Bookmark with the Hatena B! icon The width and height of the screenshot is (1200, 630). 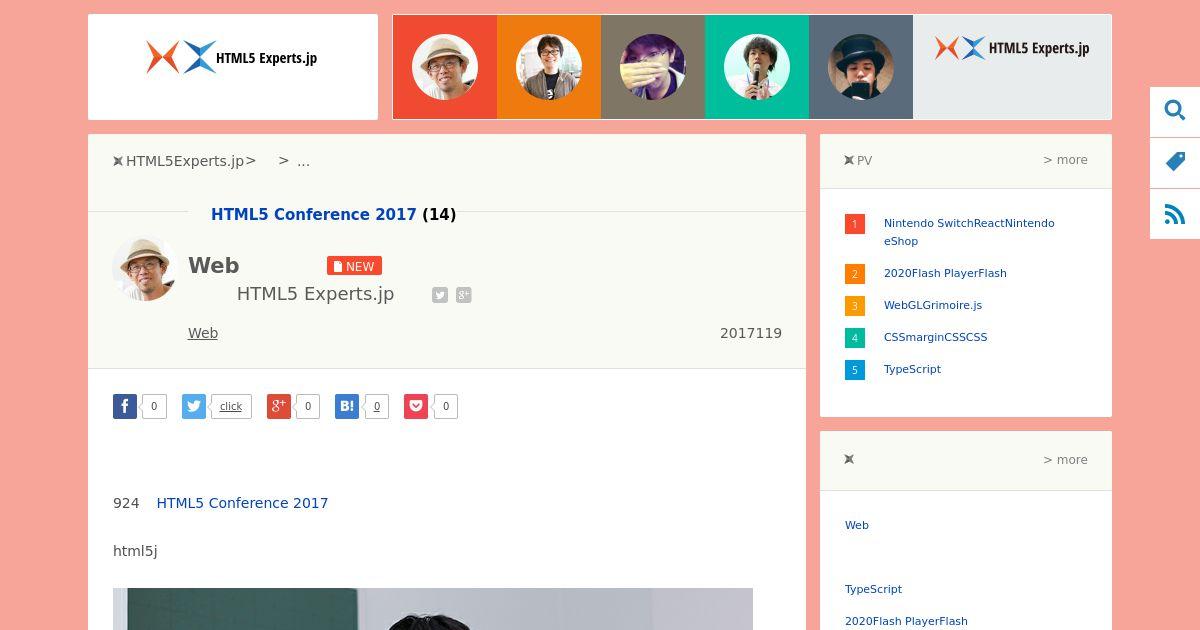pos(347,406)
